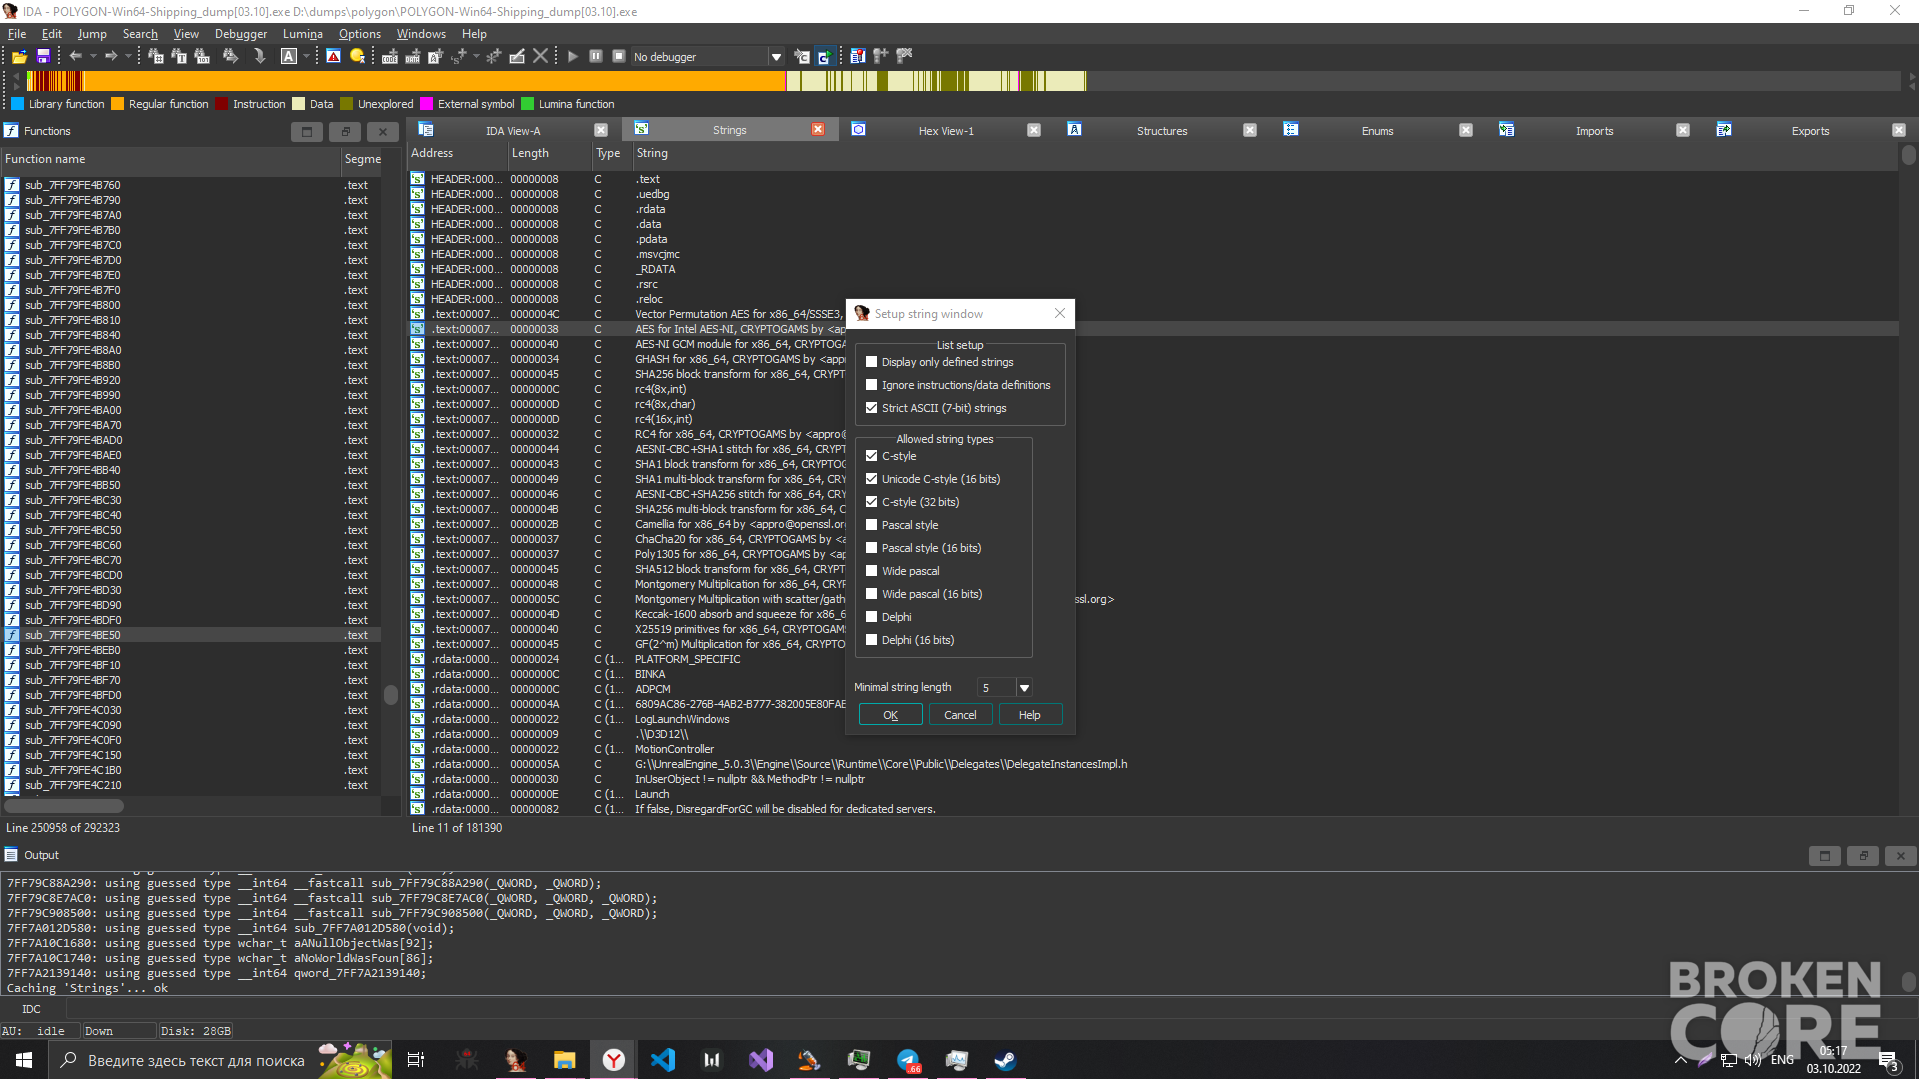Screen dimensions: 1919x1079
Task: Switch to the Hex View-1 tab
Action: pyautogui.click(x=945, y=131)
